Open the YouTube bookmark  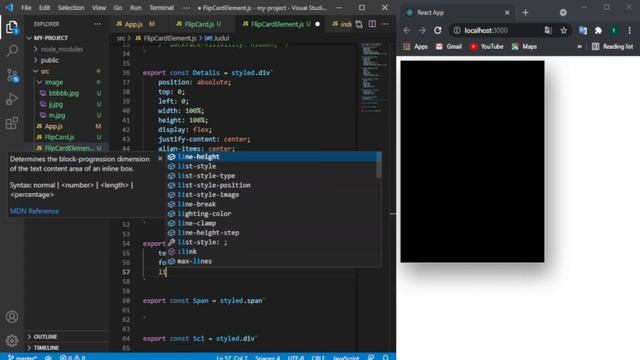486,47
